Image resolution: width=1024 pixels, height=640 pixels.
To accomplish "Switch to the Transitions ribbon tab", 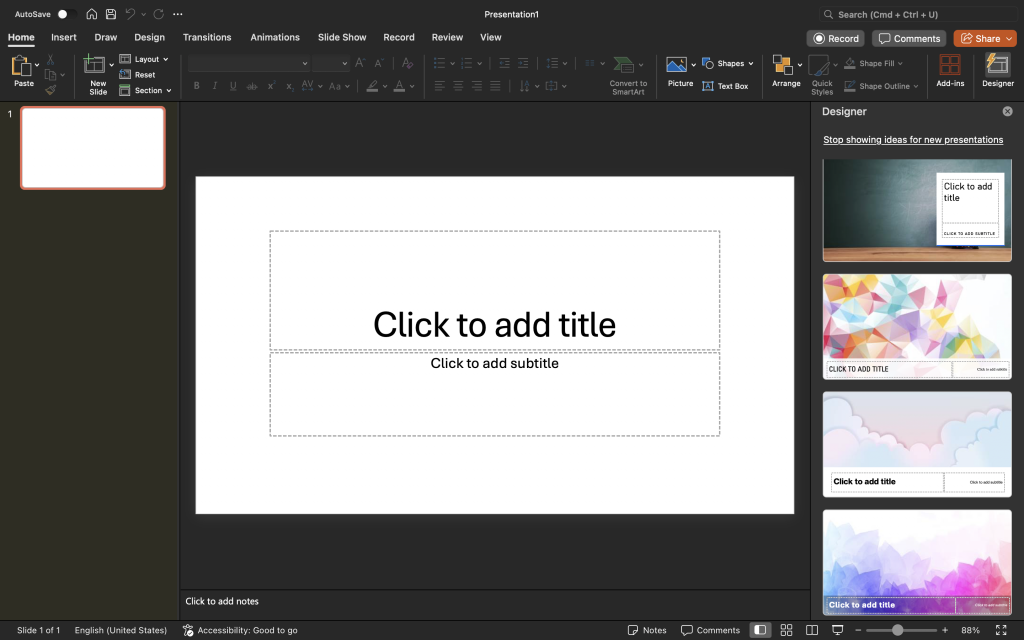I will [207, 37].
